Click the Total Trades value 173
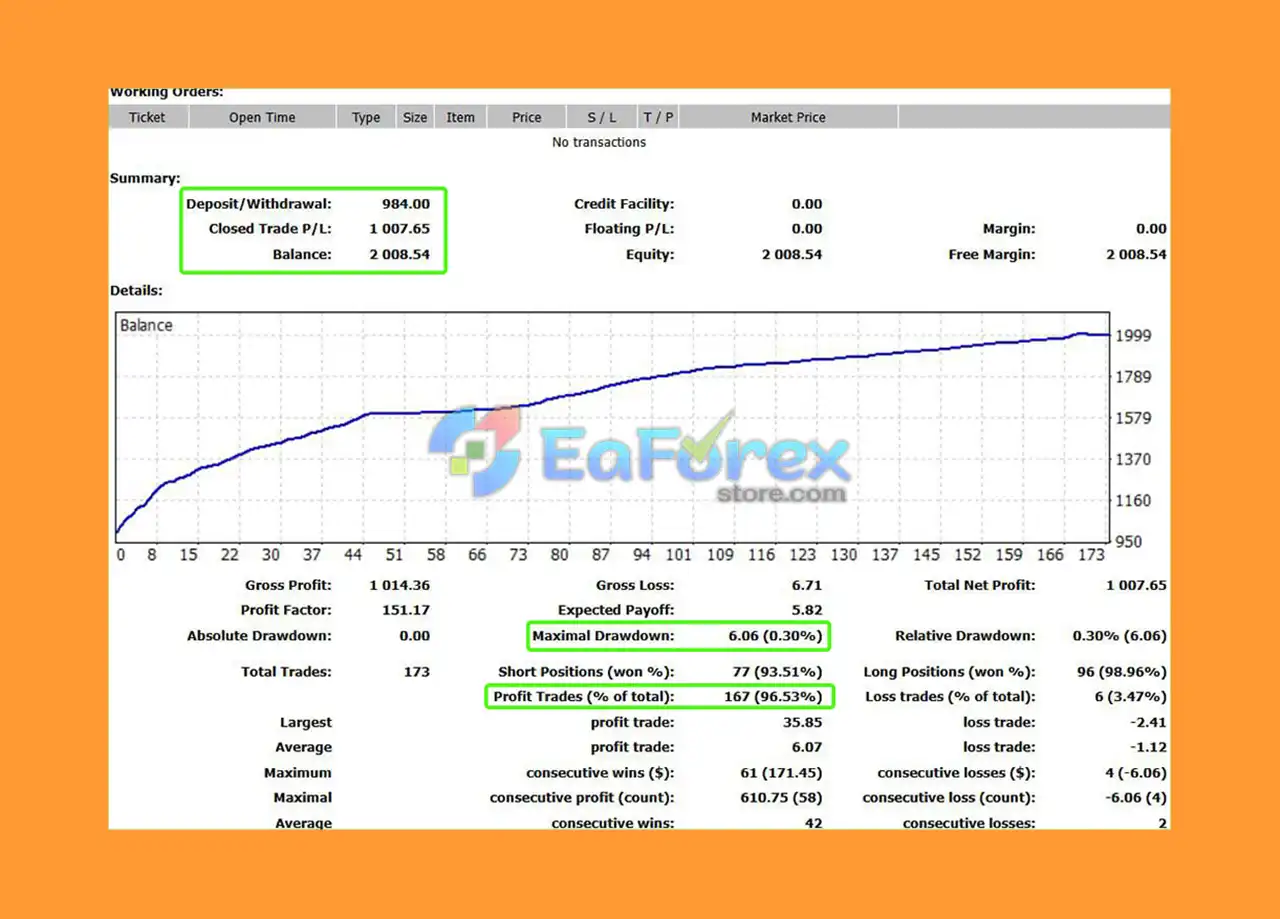 click(417, 672)
